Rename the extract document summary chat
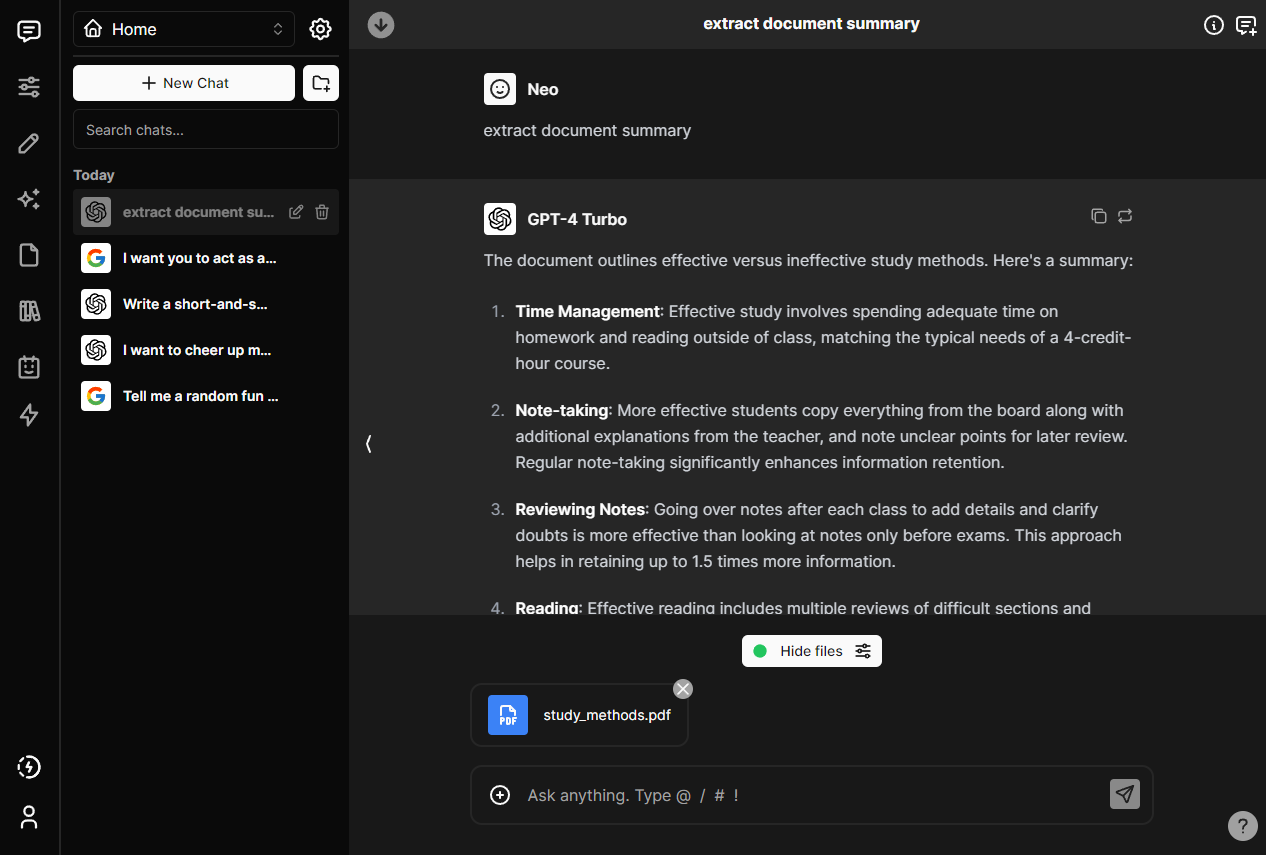Screen dimensions: 1266x855 296,212
